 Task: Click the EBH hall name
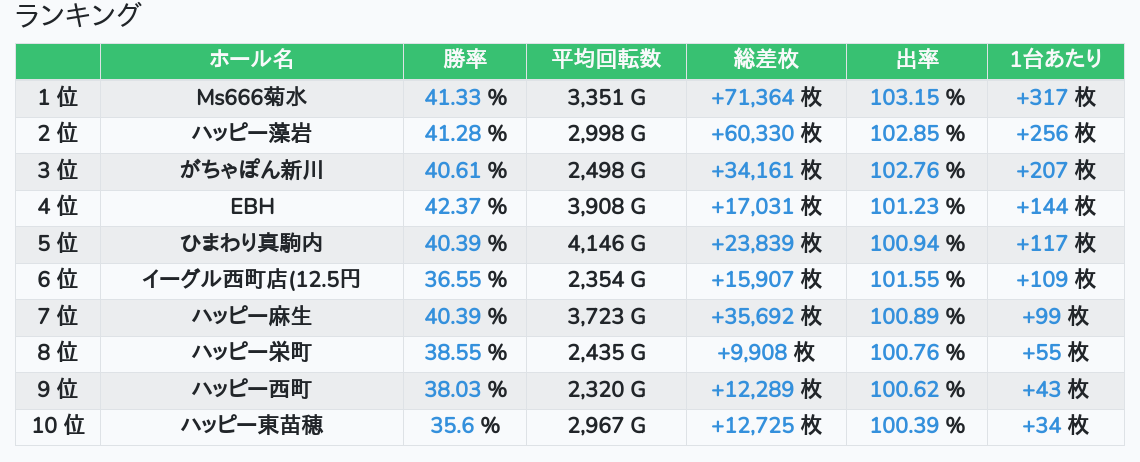[252, 207]
